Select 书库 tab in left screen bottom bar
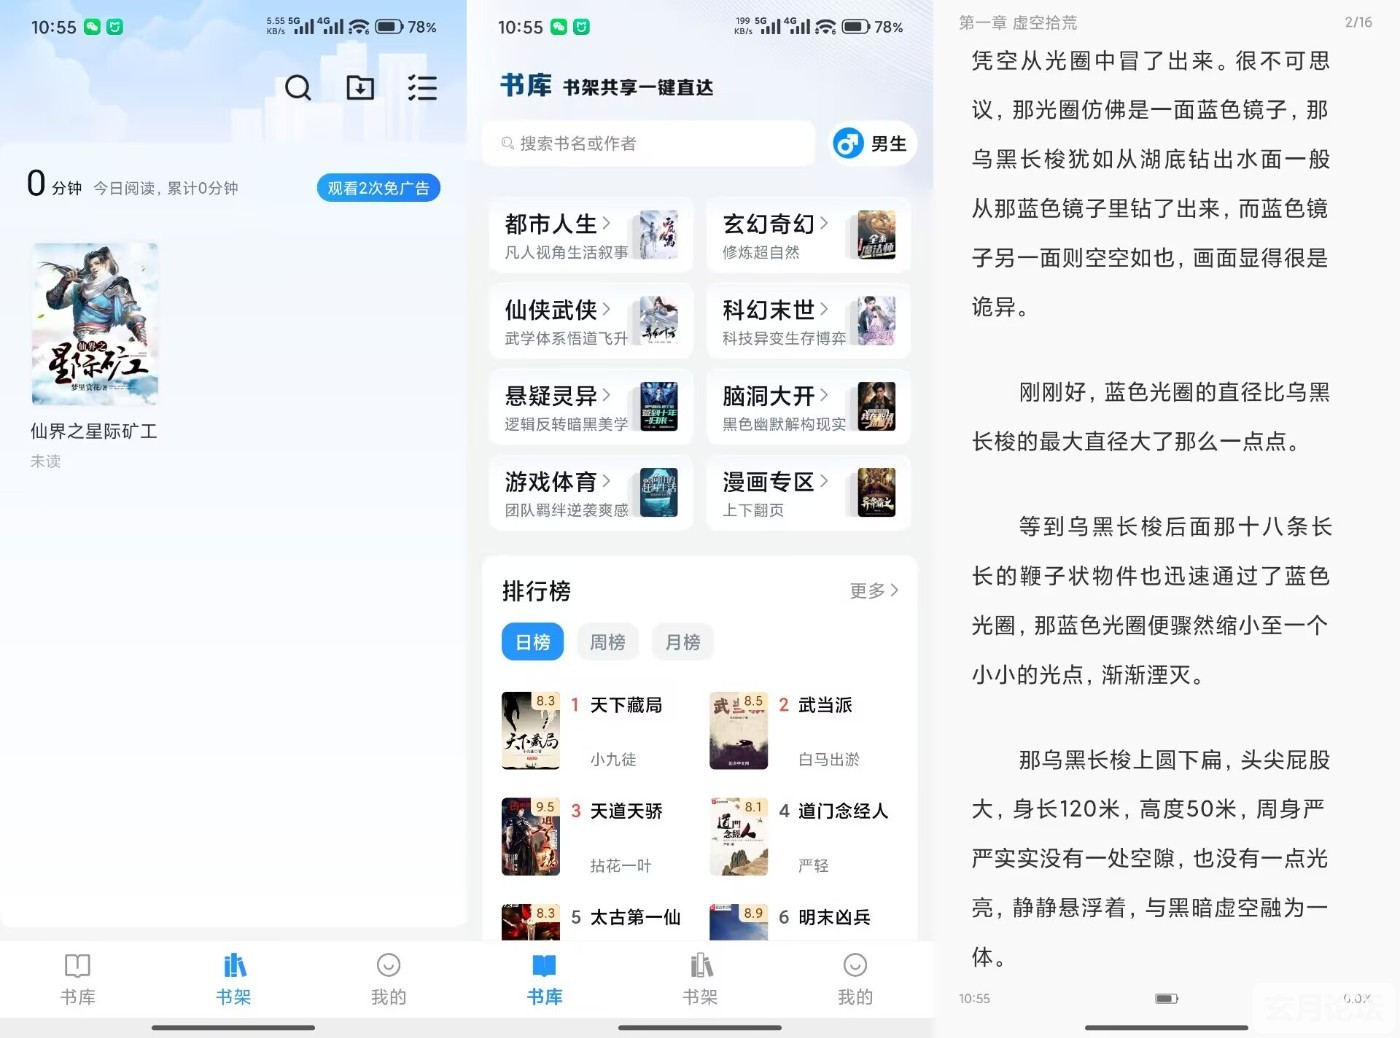Viewport: 1400px width, 1038px height. 78,979
